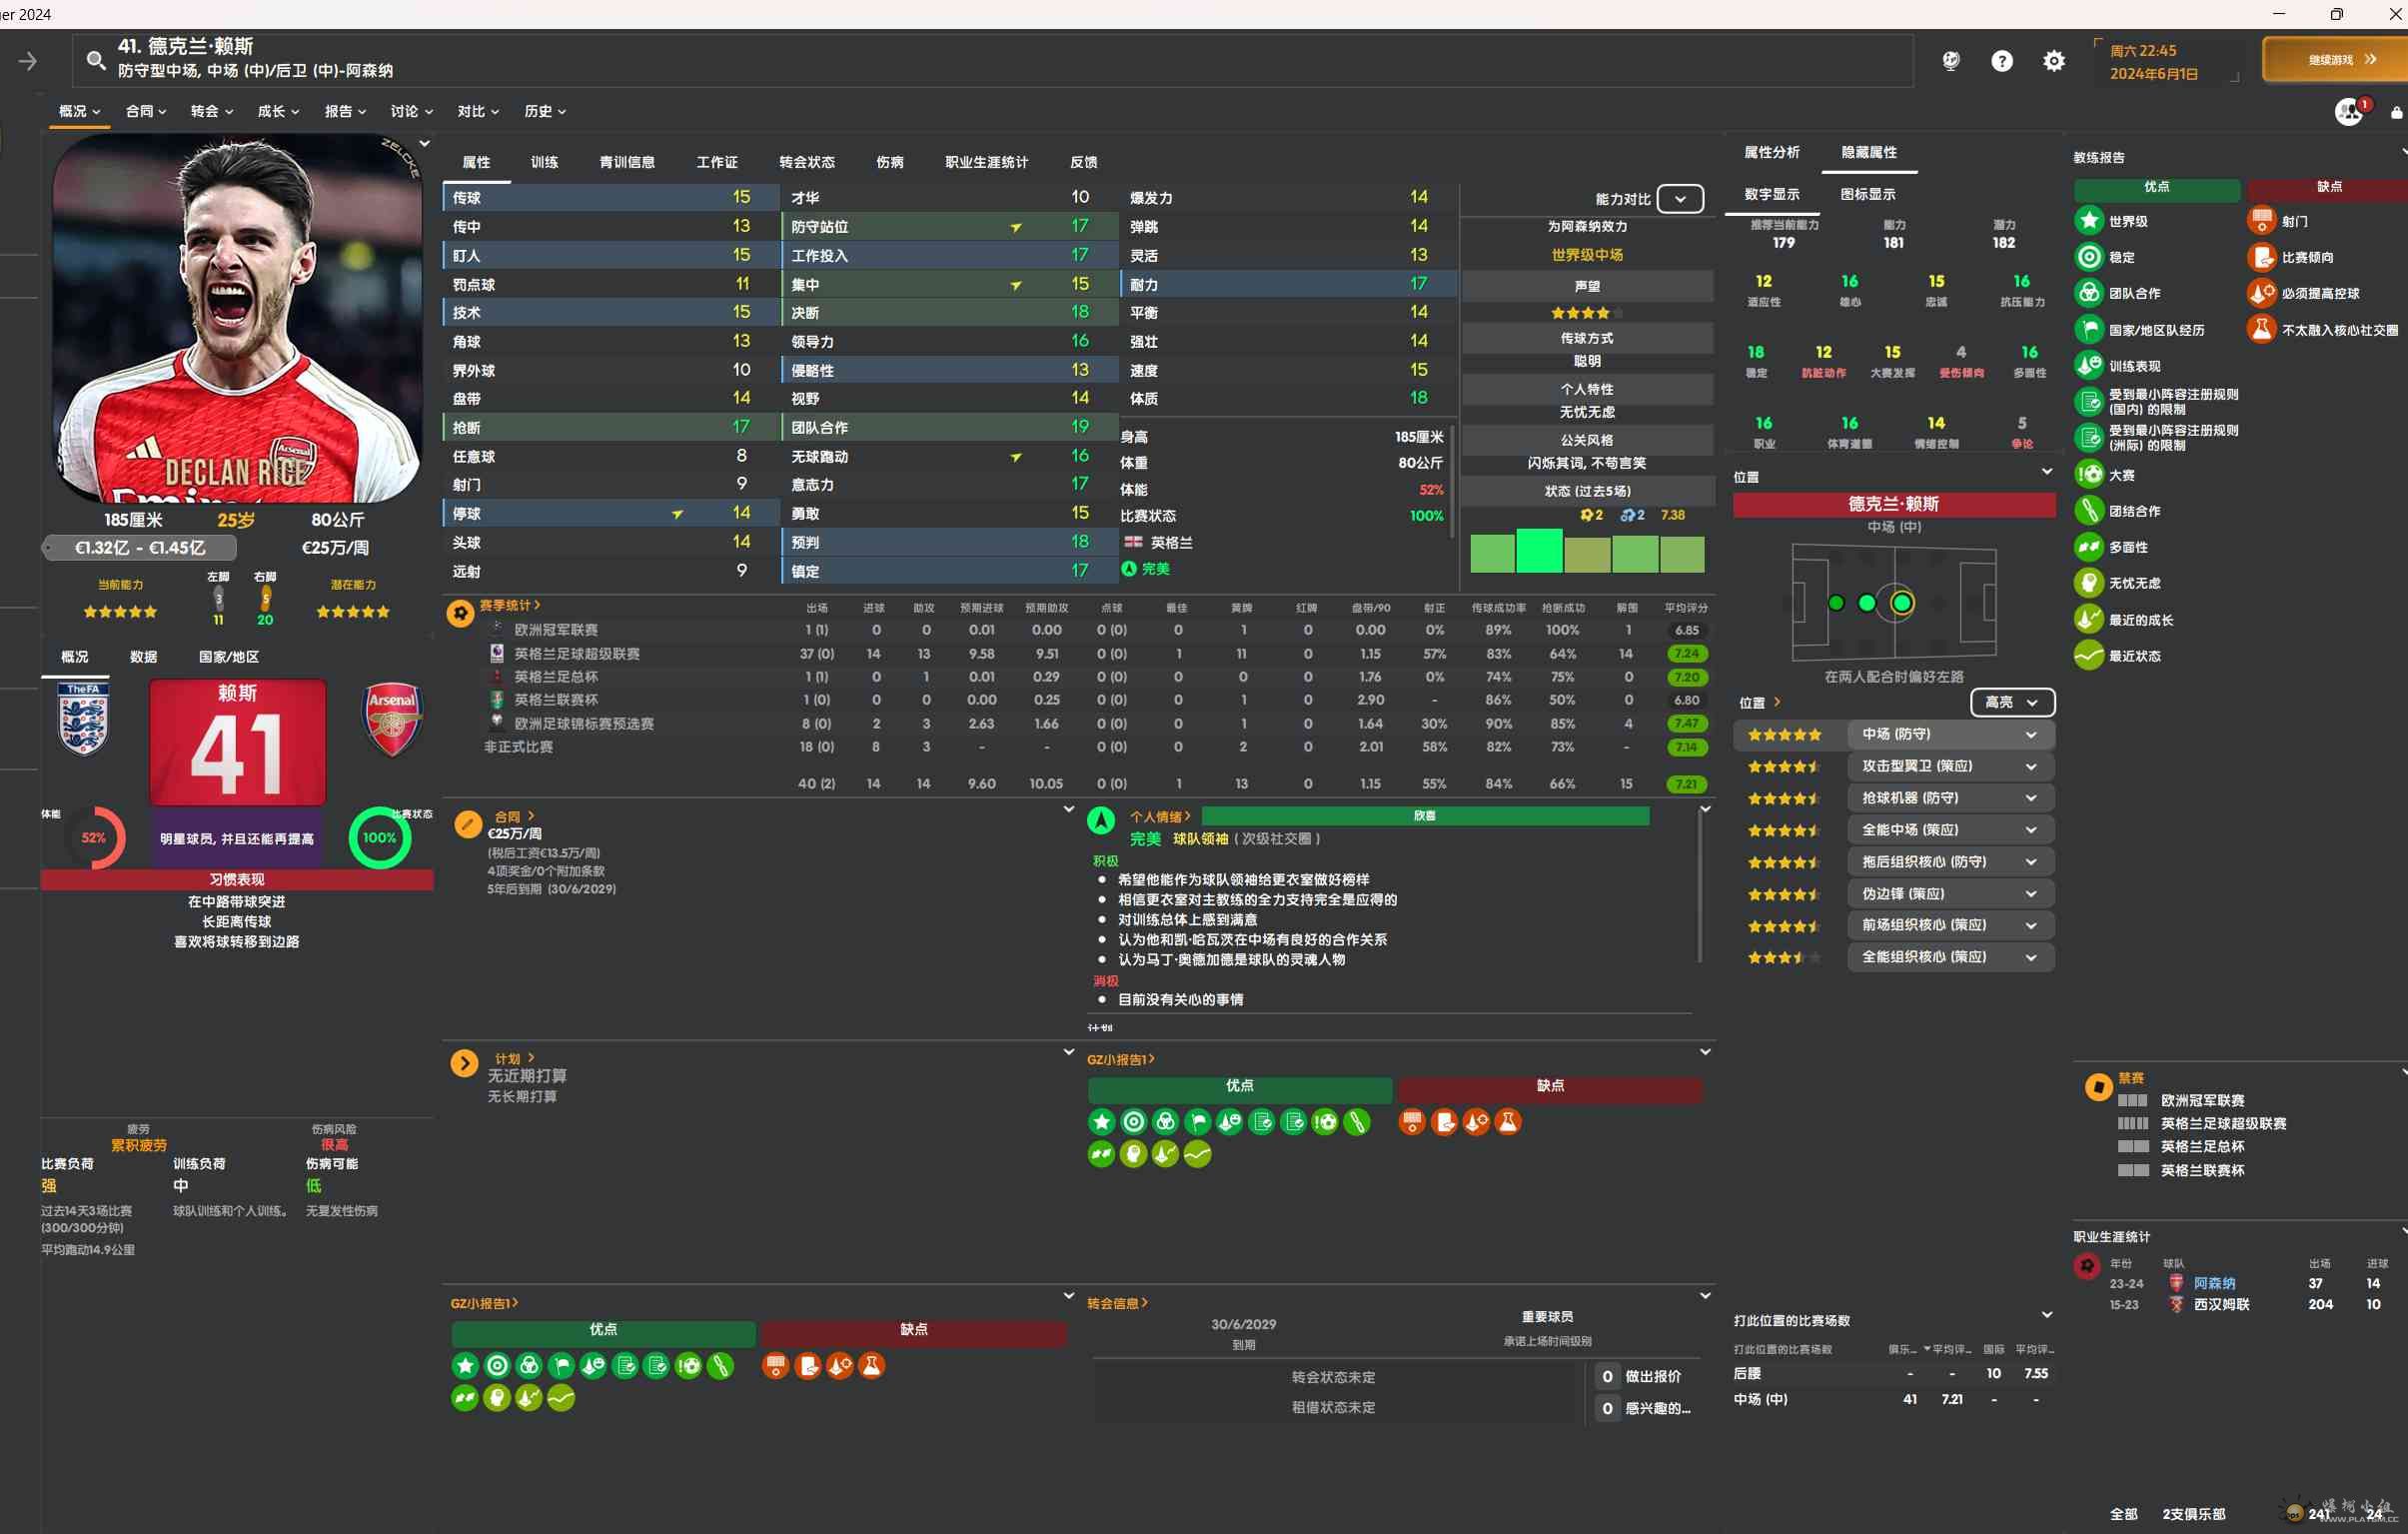Screen dimensions: 2408x1534
Task: Open the 转会 dropdown menu
Action: pyautogui.click(x=212, y=111)
